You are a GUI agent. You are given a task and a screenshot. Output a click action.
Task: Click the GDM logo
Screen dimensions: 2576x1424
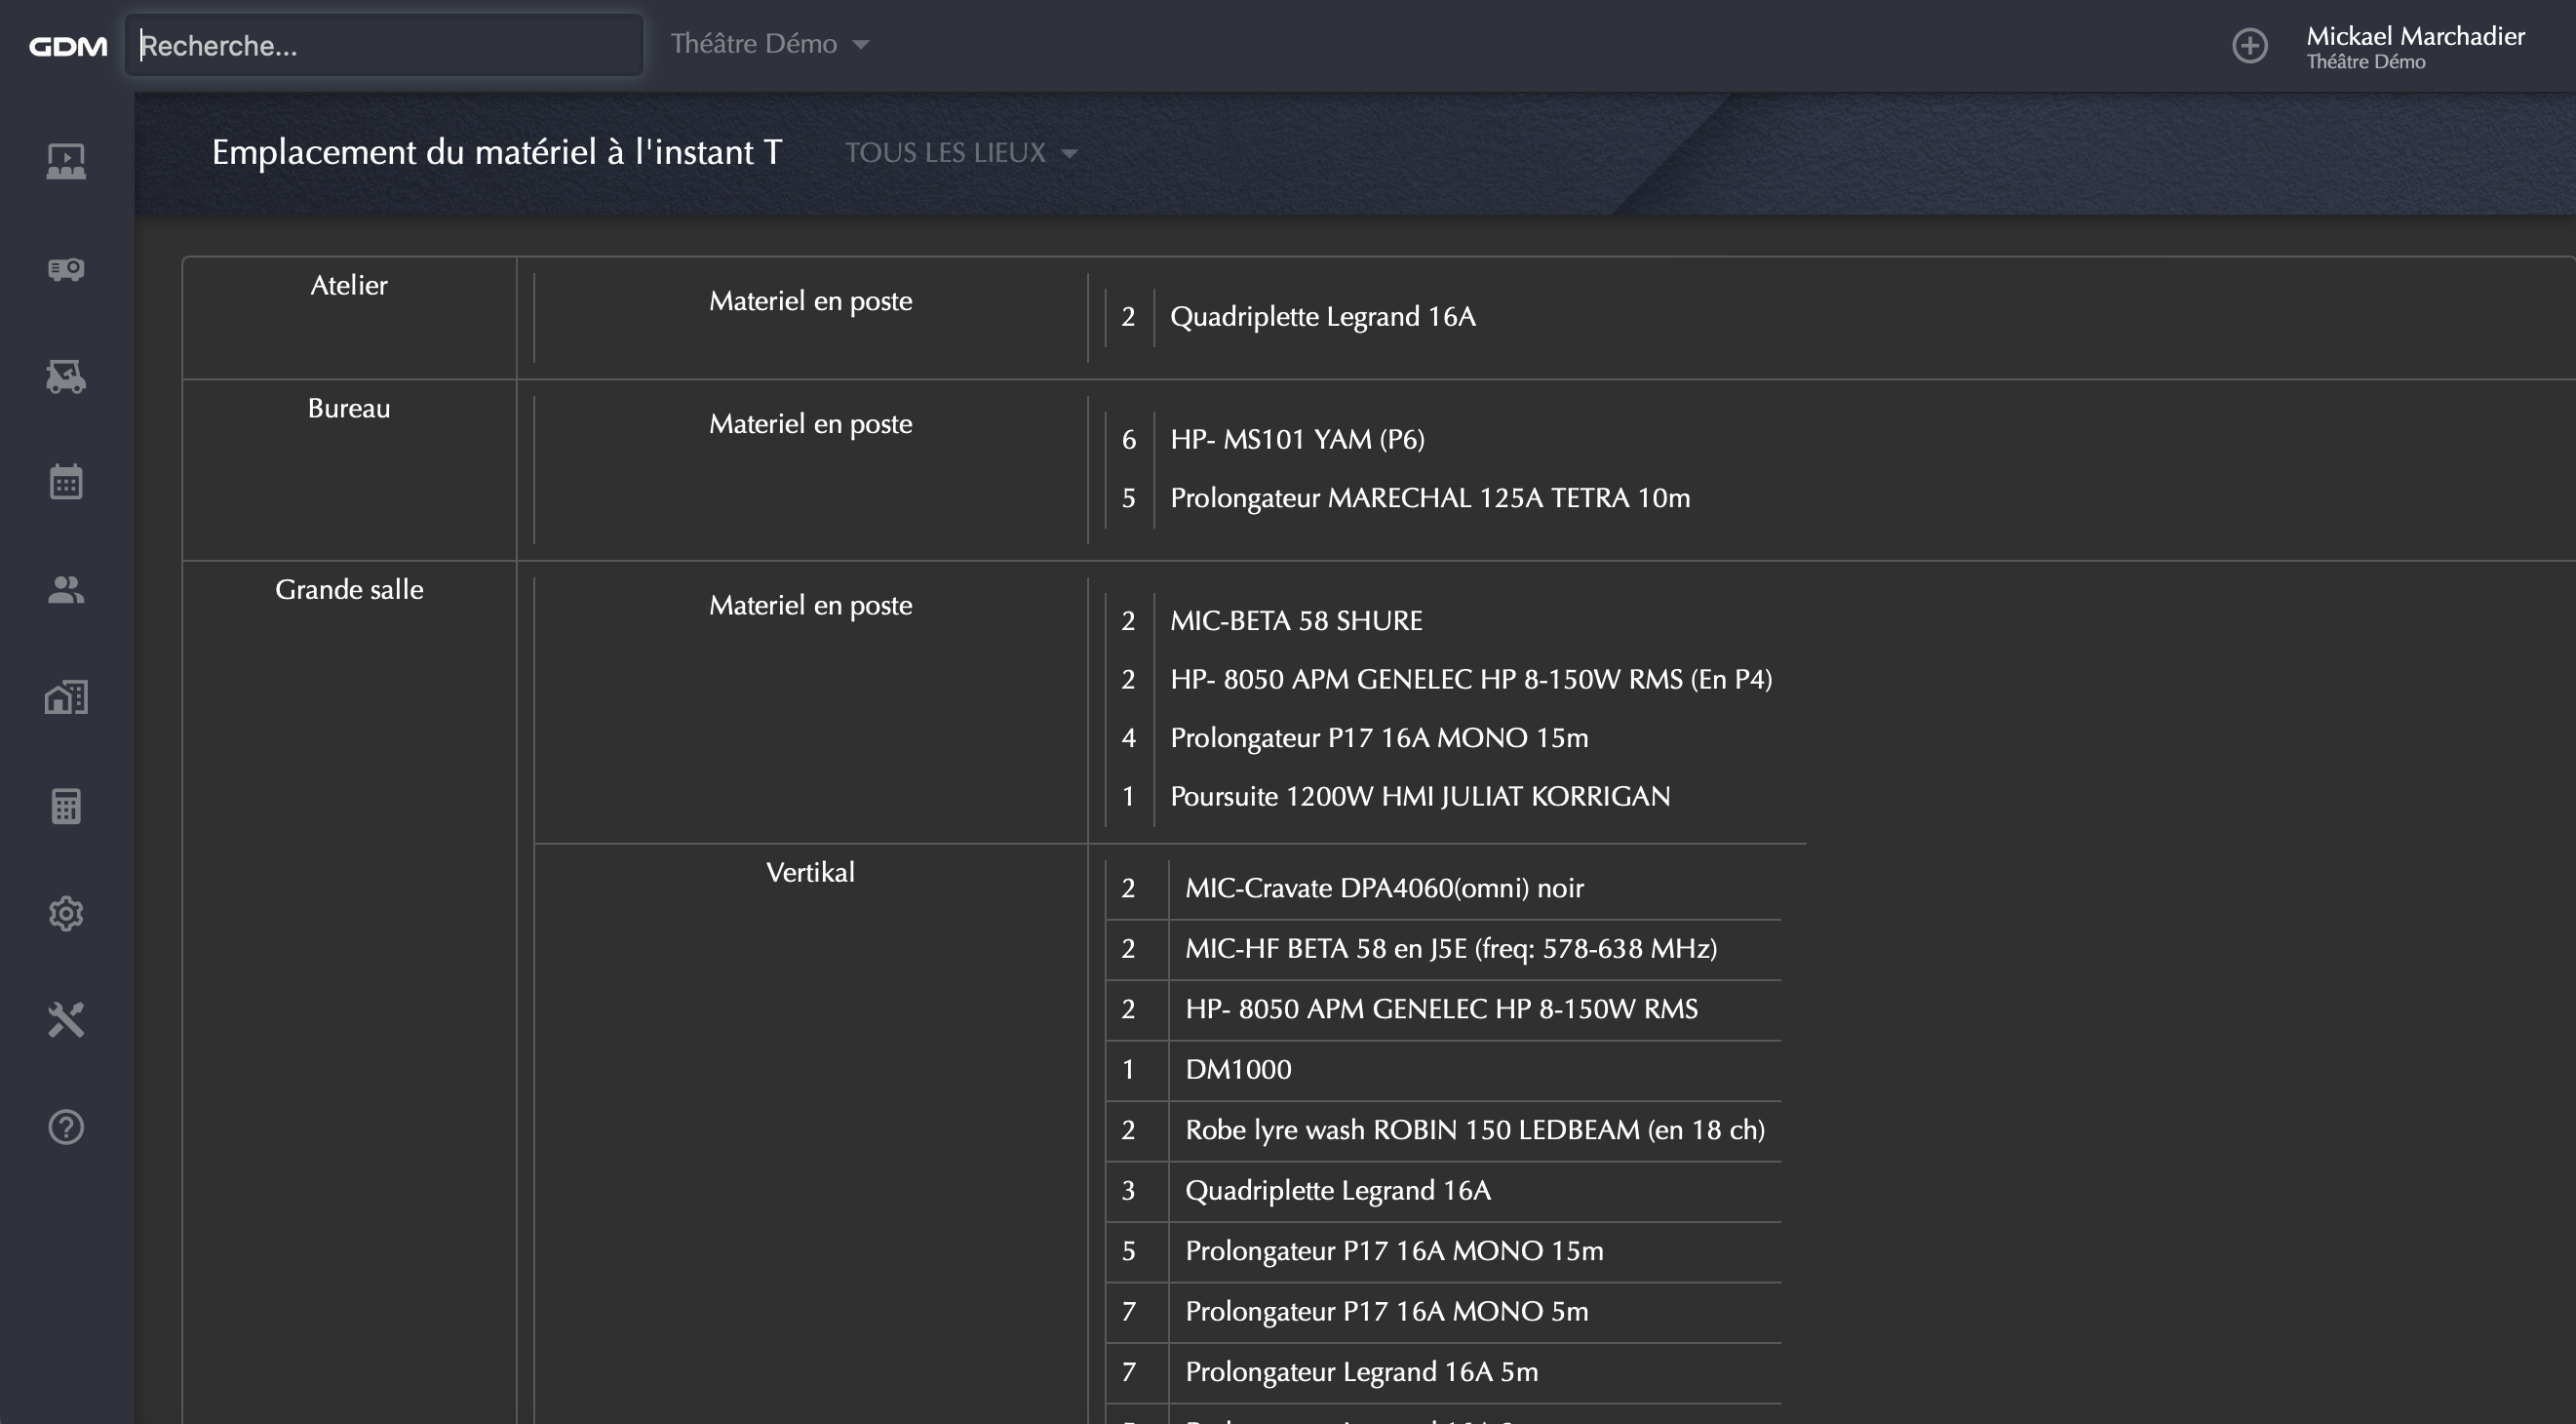[67, 46]
